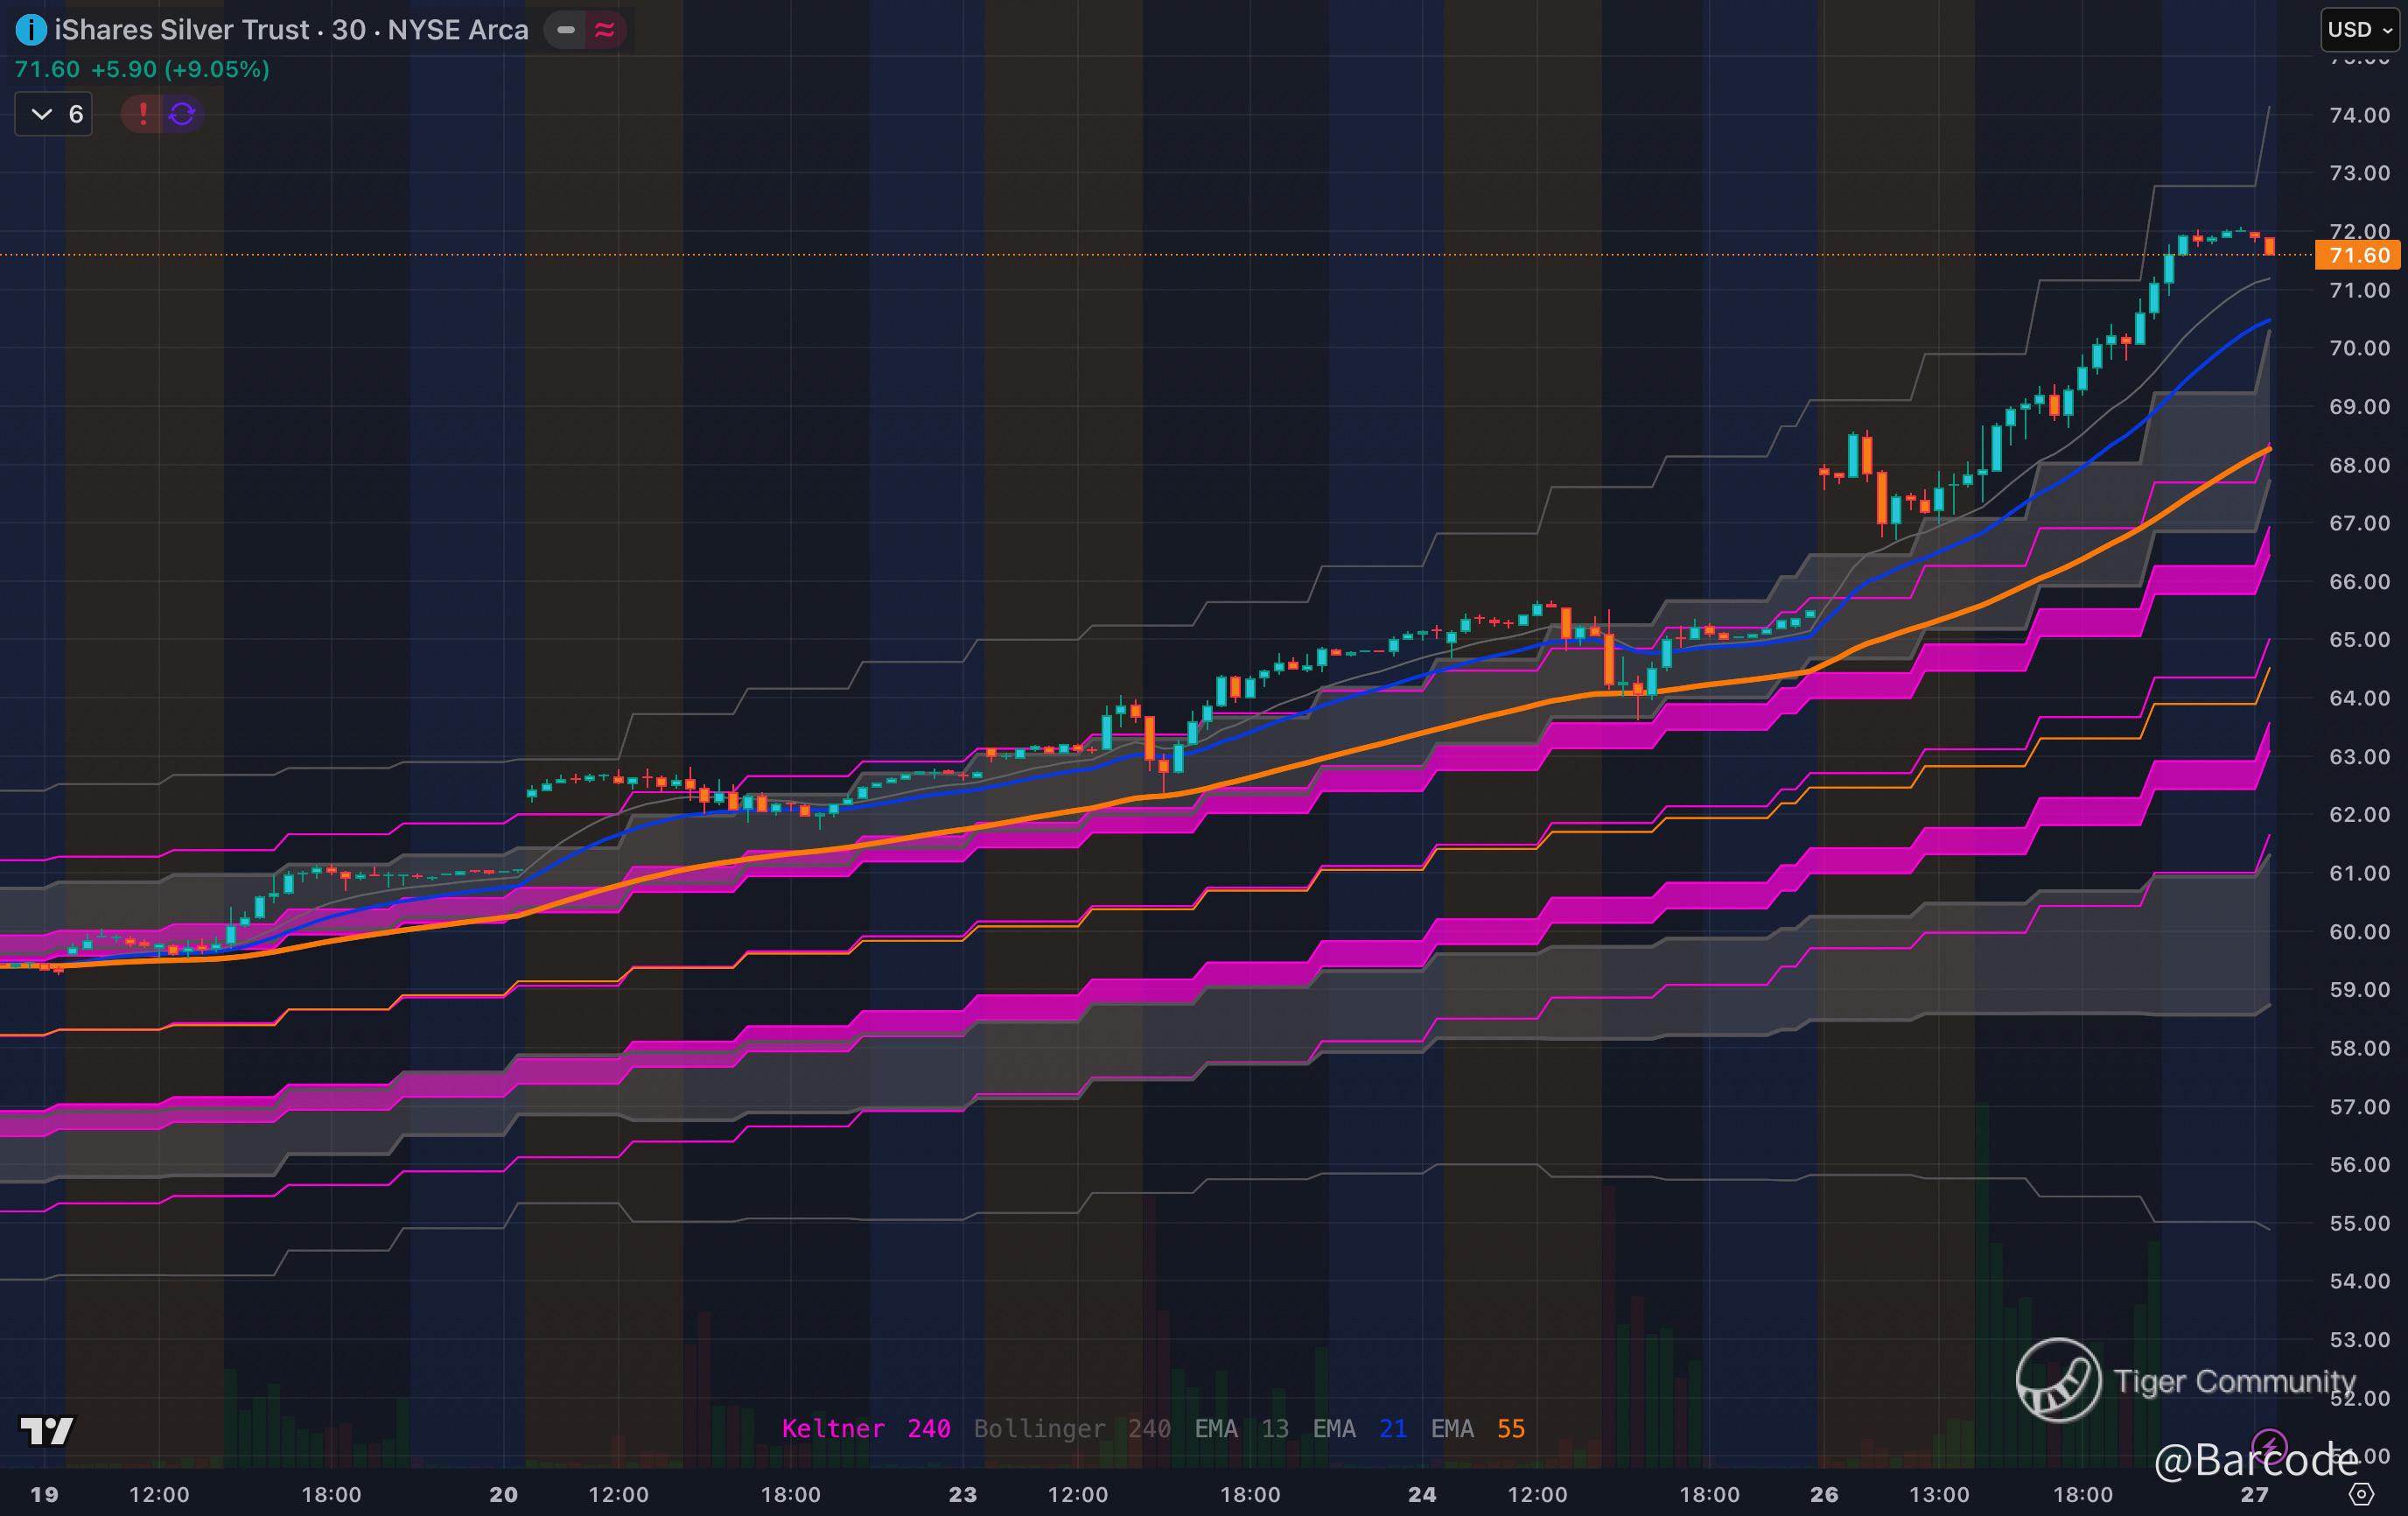Image resolution: width=2408 pixels, height=1516 pixels.
Task: Click the purple refresh arrows icon
Action: [x=182, y=114]
